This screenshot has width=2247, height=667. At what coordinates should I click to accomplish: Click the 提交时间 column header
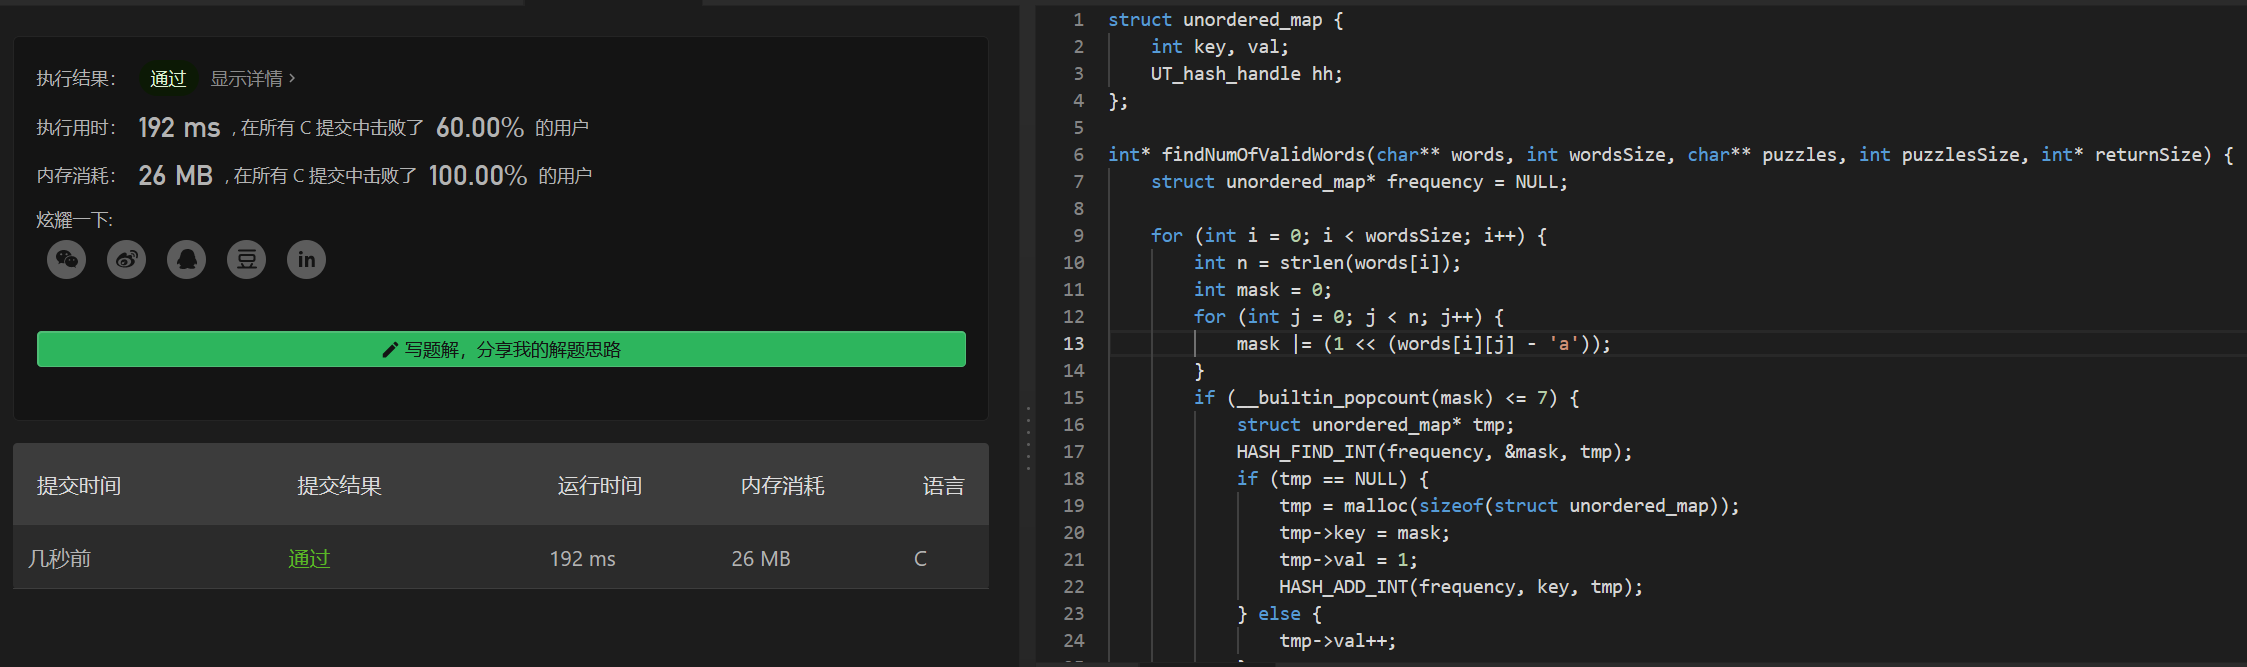pyautogui.click(x=79, y=486)
